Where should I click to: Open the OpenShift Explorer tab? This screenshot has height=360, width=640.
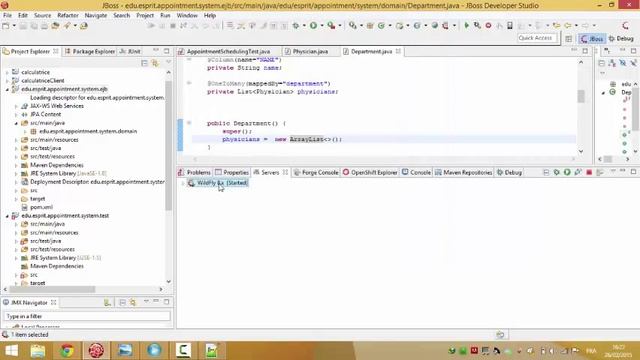370,172
